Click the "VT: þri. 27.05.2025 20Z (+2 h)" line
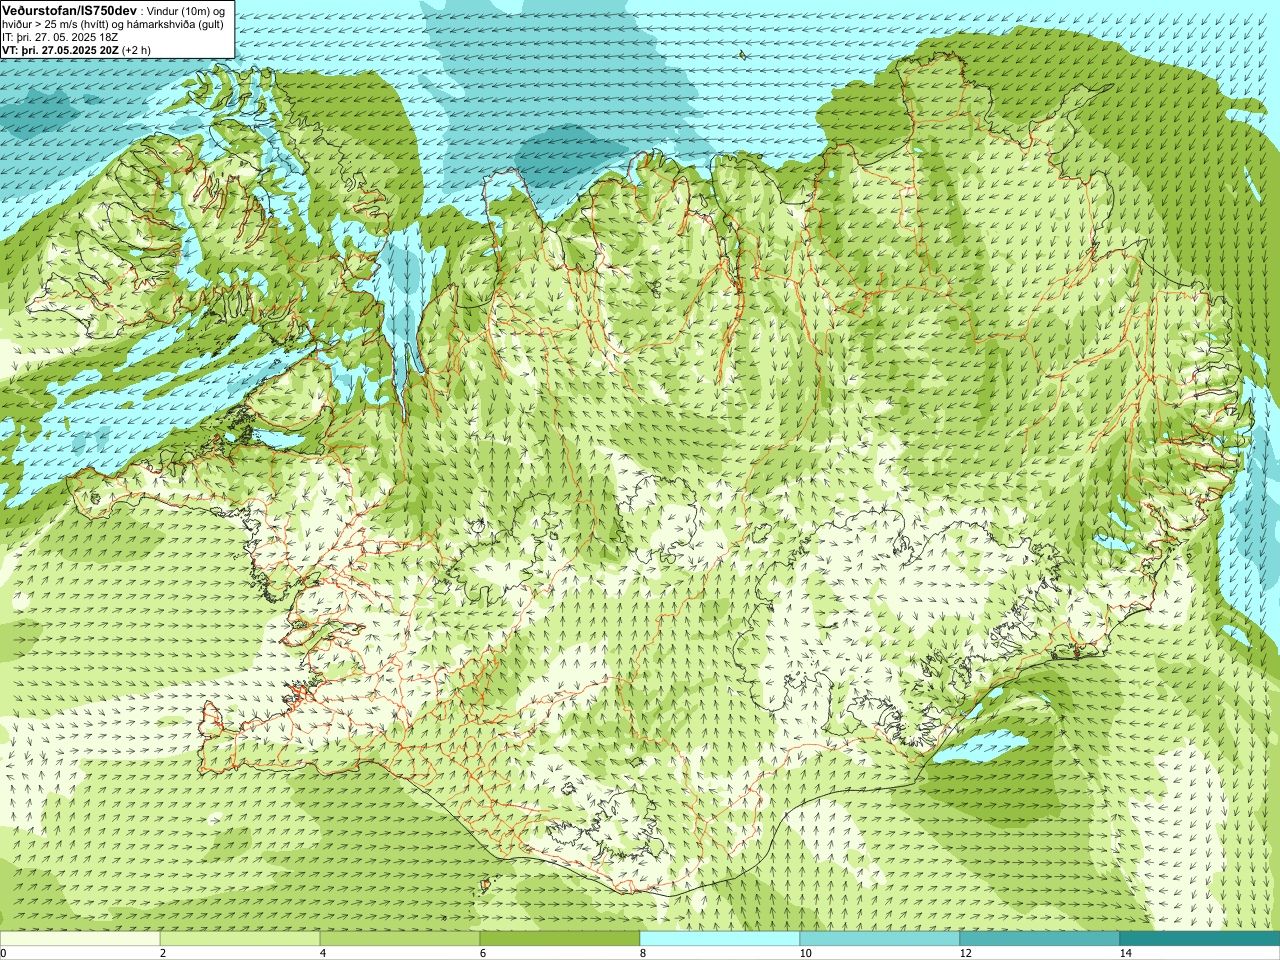Viewport: 1280px width, 960px height. click(x=76, y=50)
